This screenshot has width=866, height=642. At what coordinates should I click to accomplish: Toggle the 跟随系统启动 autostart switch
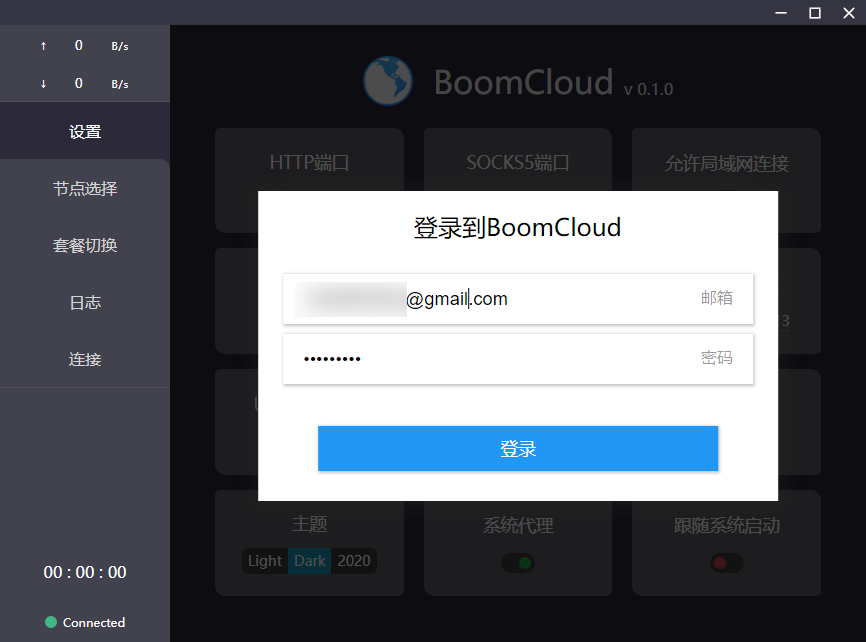pyautogui.click(x=726, y=563)
